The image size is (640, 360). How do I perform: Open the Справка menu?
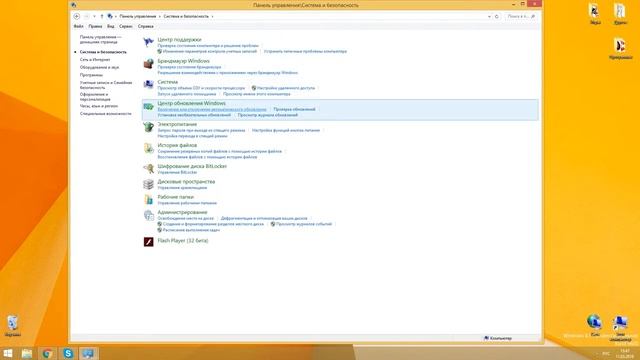tap(146, 26)
